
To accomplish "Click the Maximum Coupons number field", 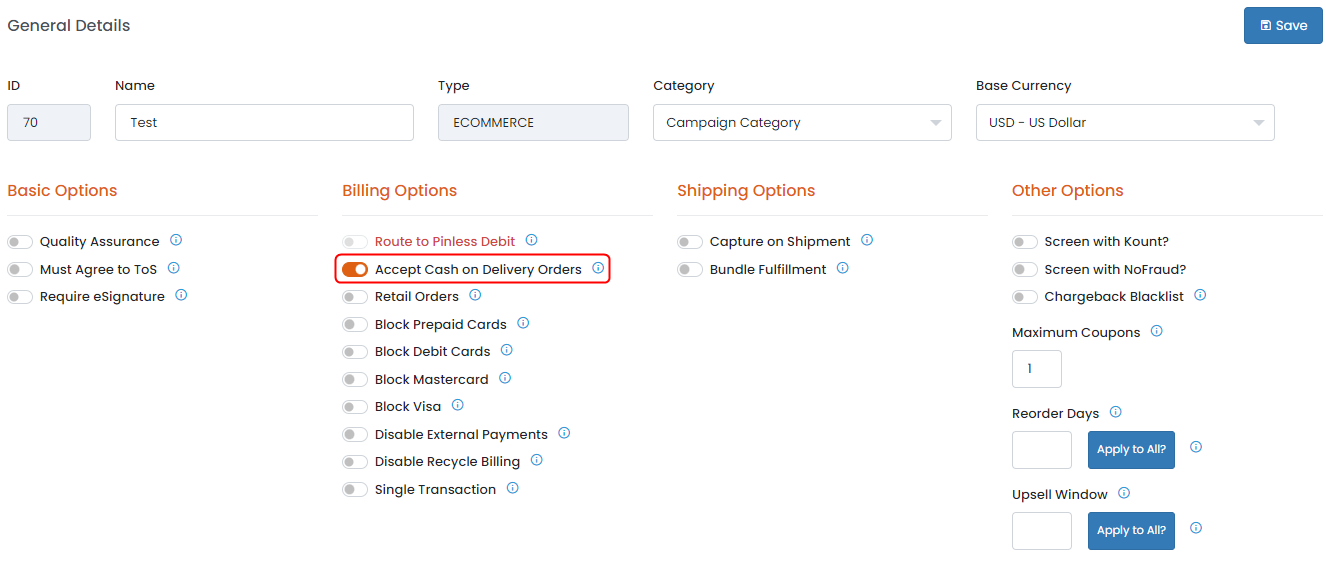I will pyautogui.click(x=1036, y=369).
